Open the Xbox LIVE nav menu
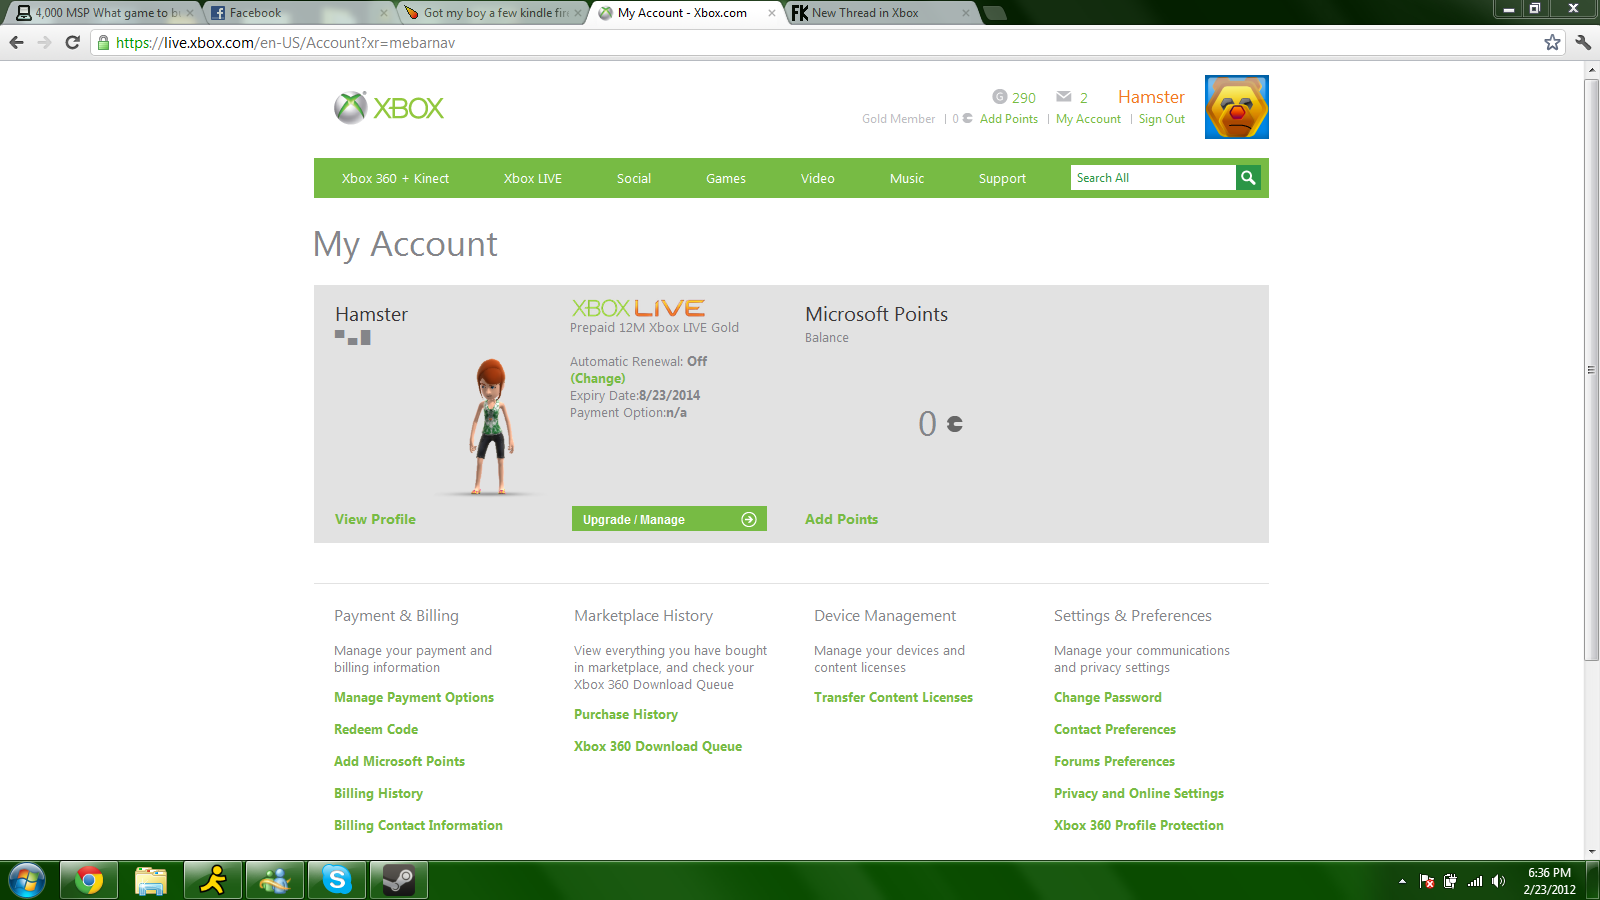 [x=533, y=178]
